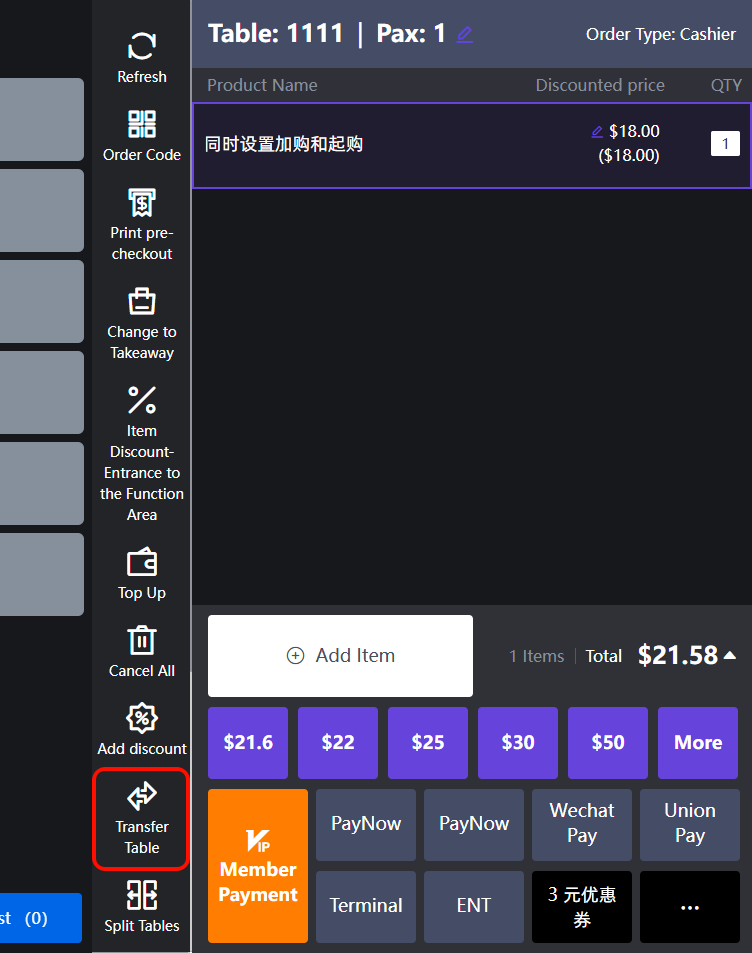Open Item Discount function icon
This screenshot has width=752, height=953.
coord(142,400)
